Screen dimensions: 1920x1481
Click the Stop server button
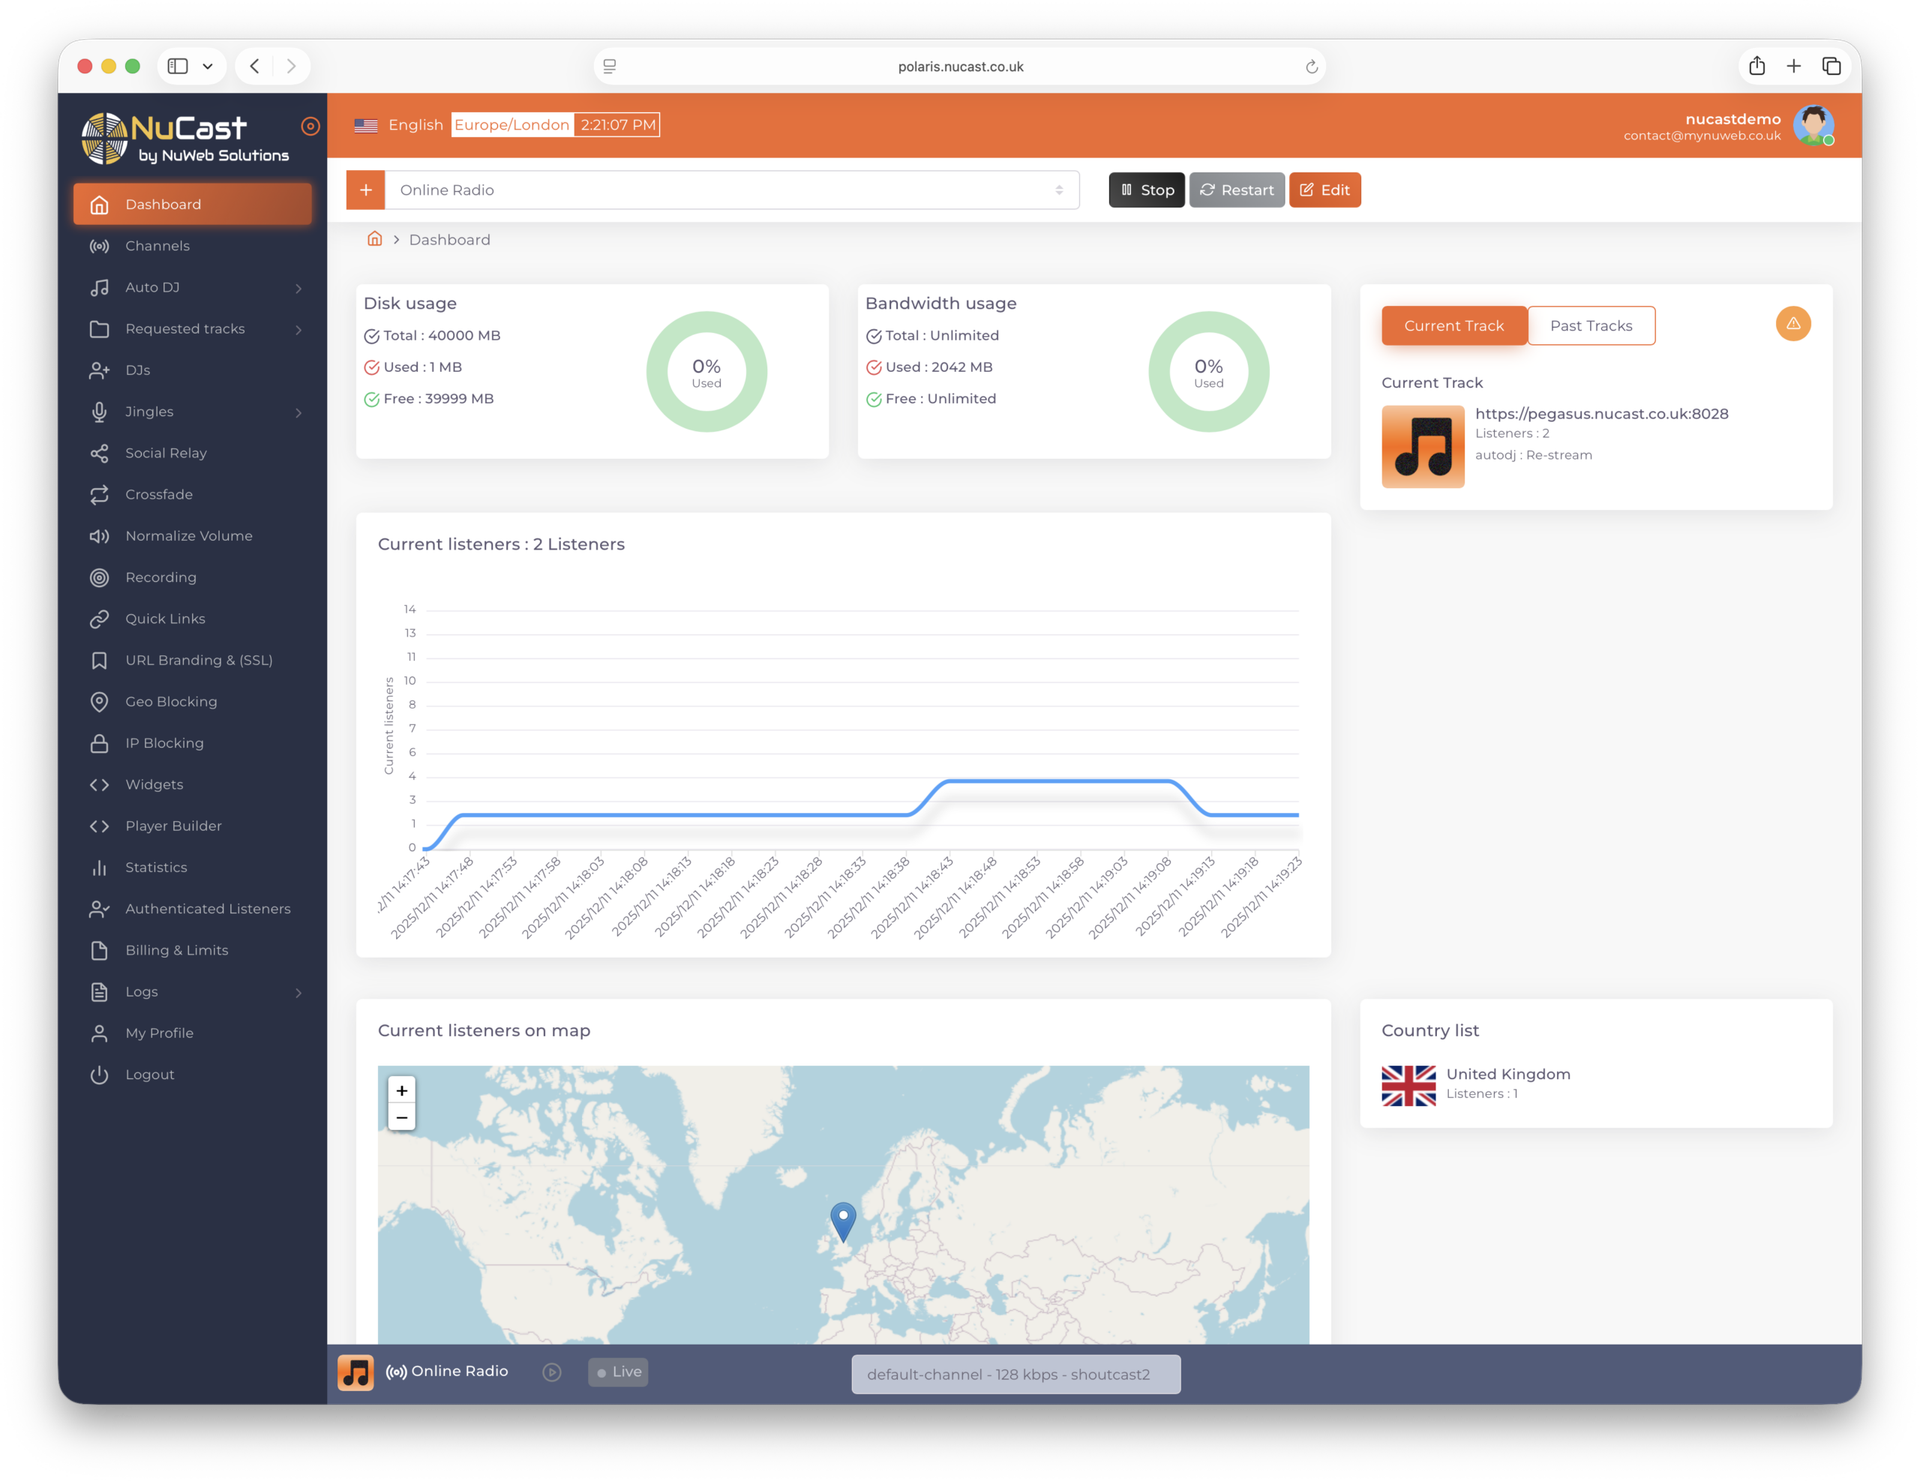[x=1146, y=190]
